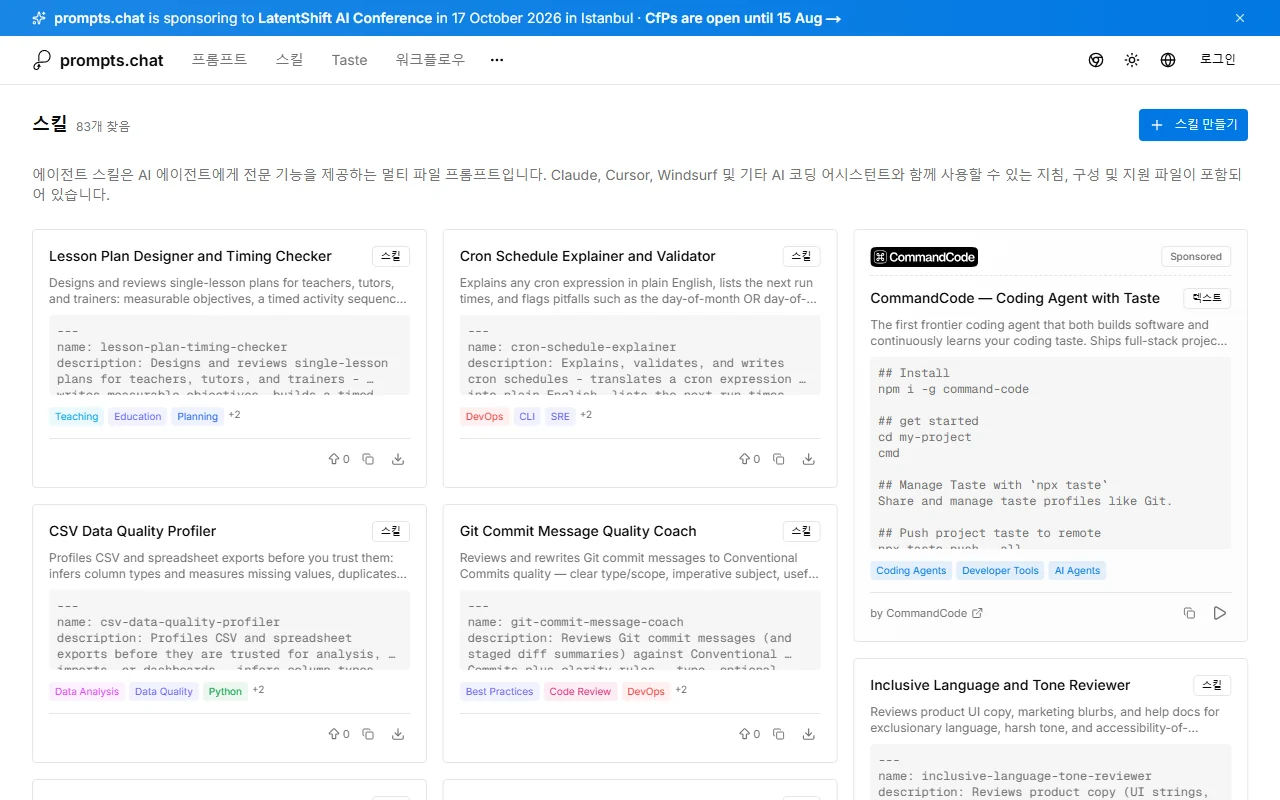
Task: Select the 스킬 nav tab
Action: click(290, 60)
